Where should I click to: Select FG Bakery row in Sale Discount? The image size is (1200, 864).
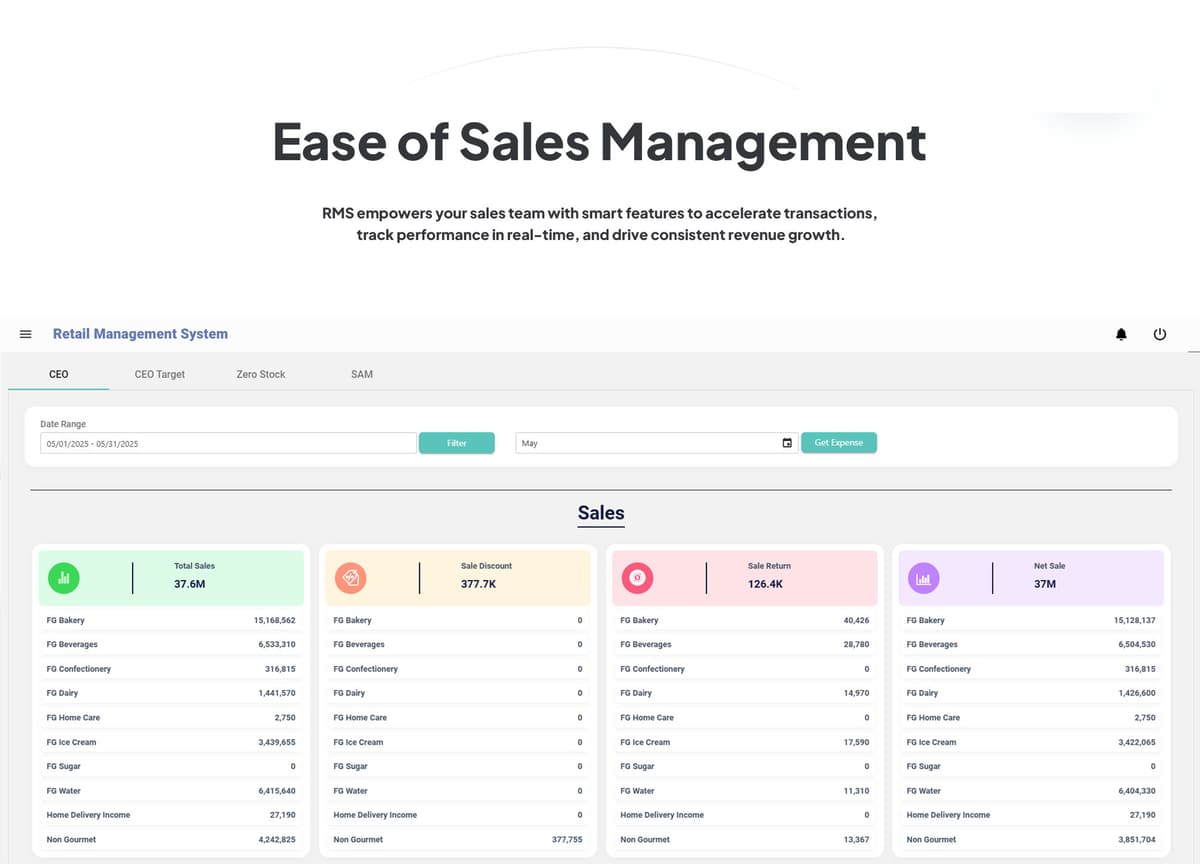pos(458,621)
